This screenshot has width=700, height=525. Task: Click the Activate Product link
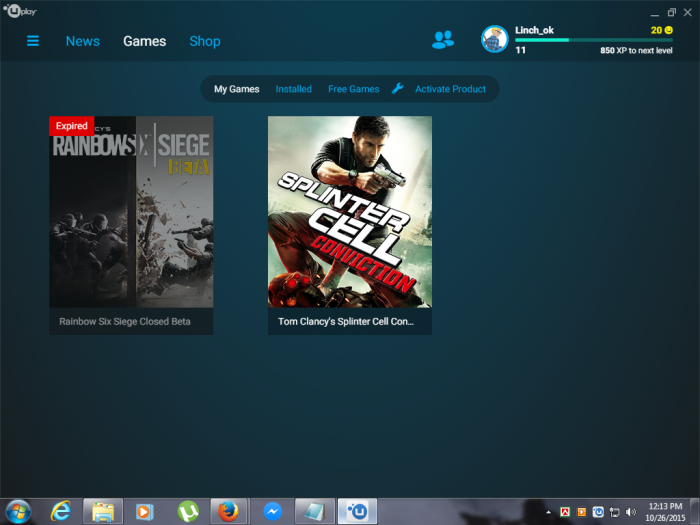[x=450, y=89]
